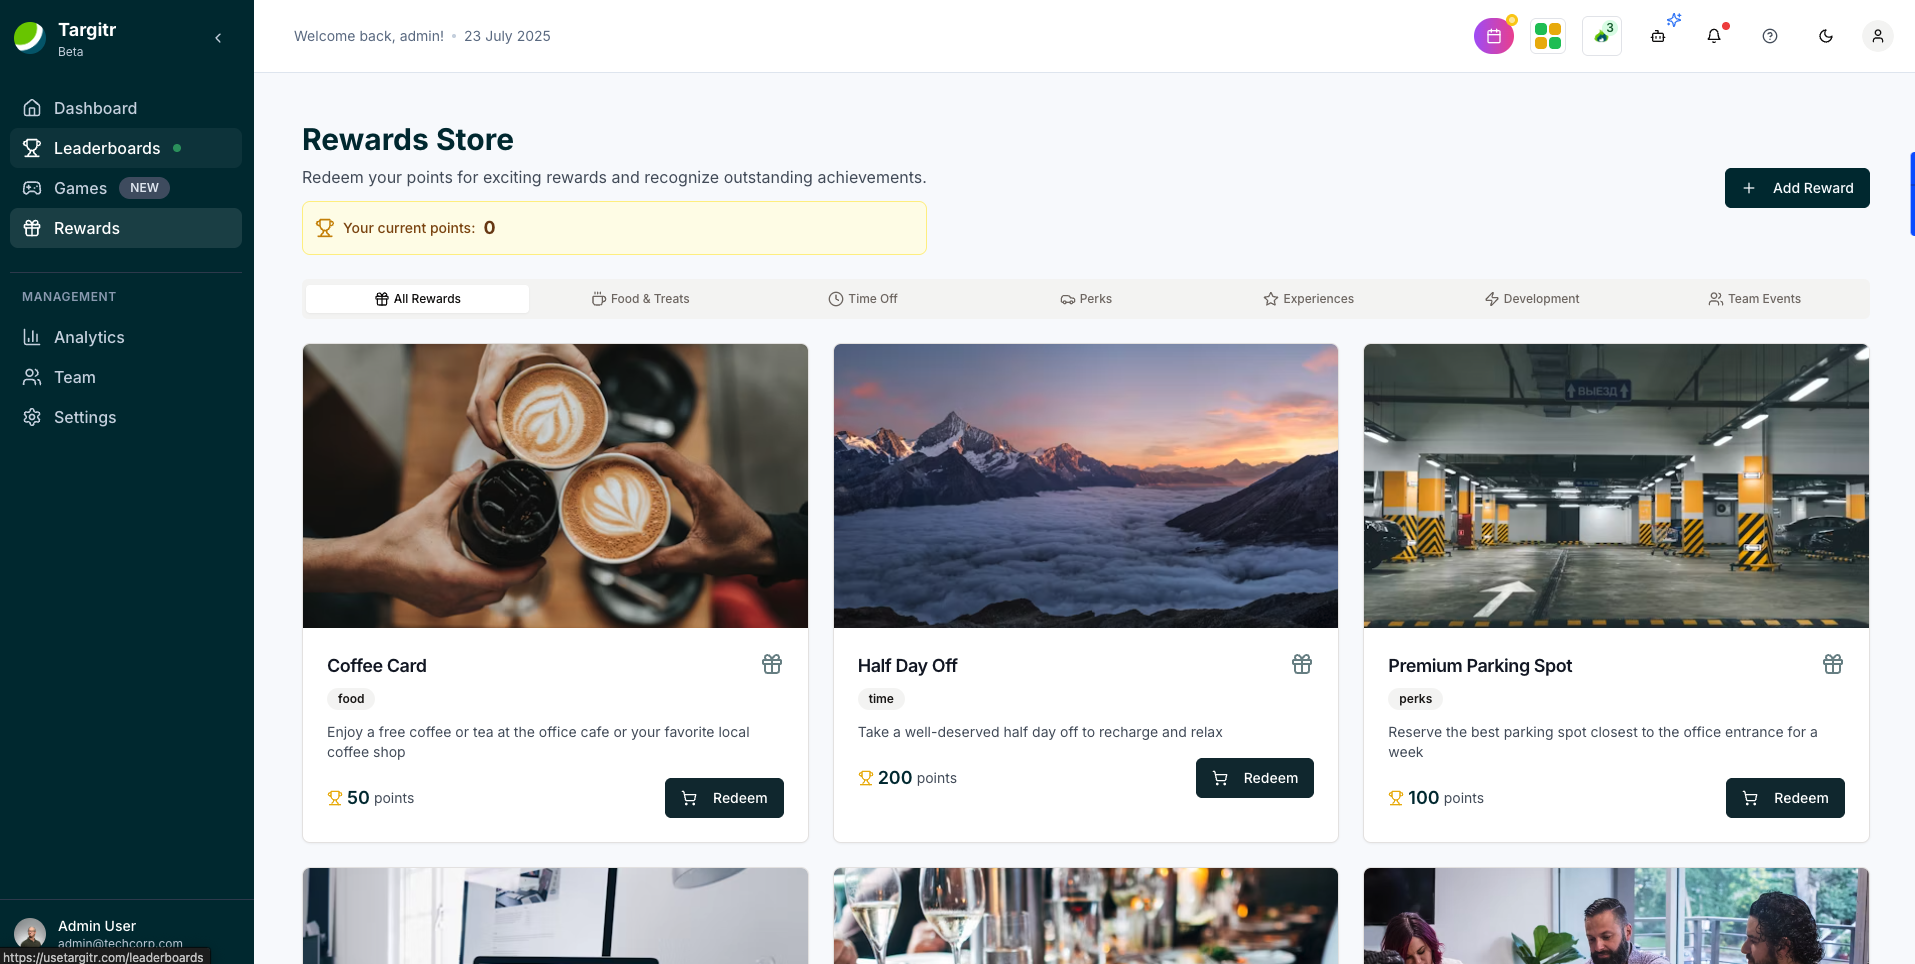
Task: Open the Team page in sidebar
Action: [x=126, y=377]
